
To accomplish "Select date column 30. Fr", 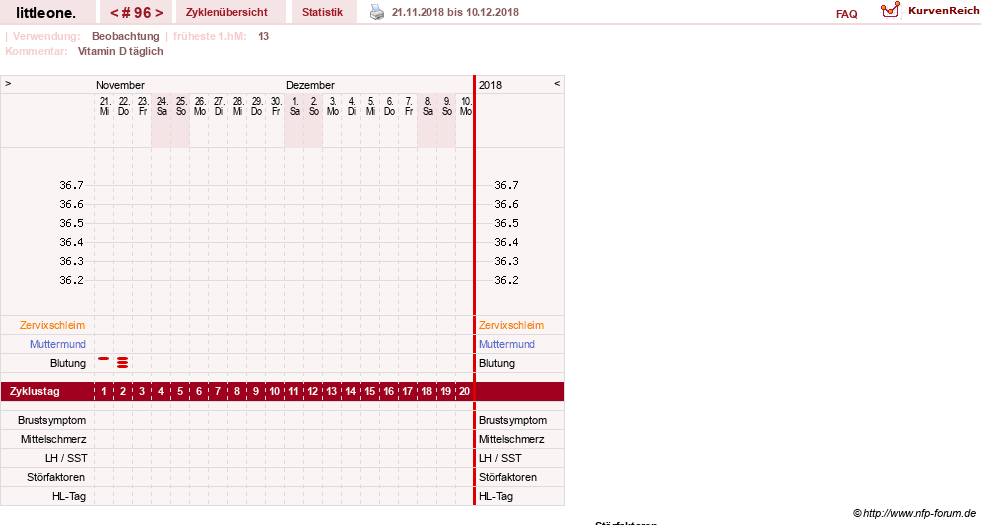I will 276,106.
